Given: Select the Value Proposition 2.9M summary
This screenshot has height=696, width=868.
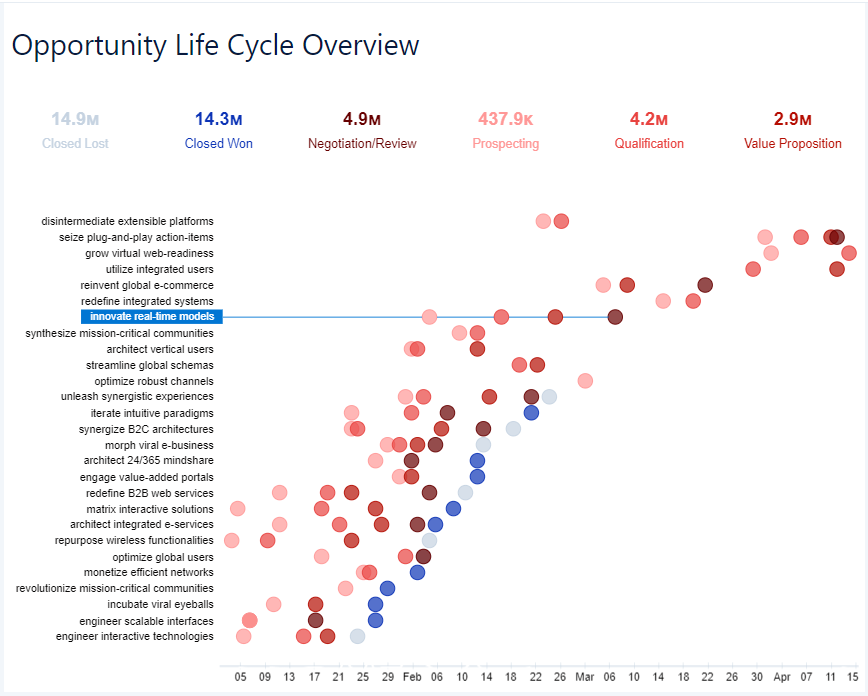Looking at the screenshot, I should click(792, 130).
